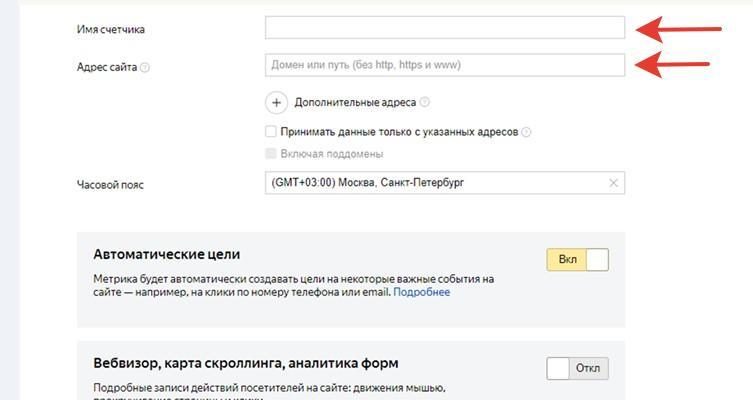Click the Имя счетчика text field
Screen dimensions: 753x400
(444, 28)
